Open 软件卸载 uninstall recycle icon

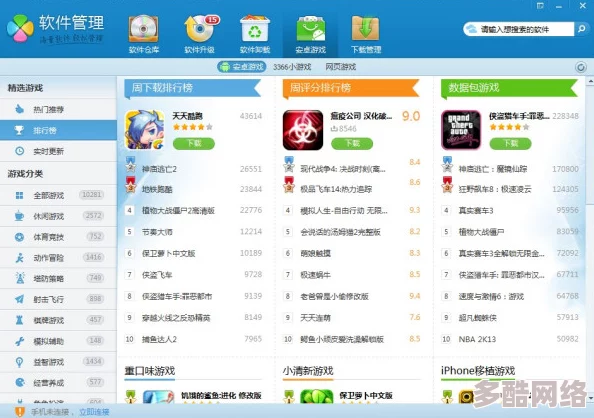pyautogui.click(x=255, y=34)
